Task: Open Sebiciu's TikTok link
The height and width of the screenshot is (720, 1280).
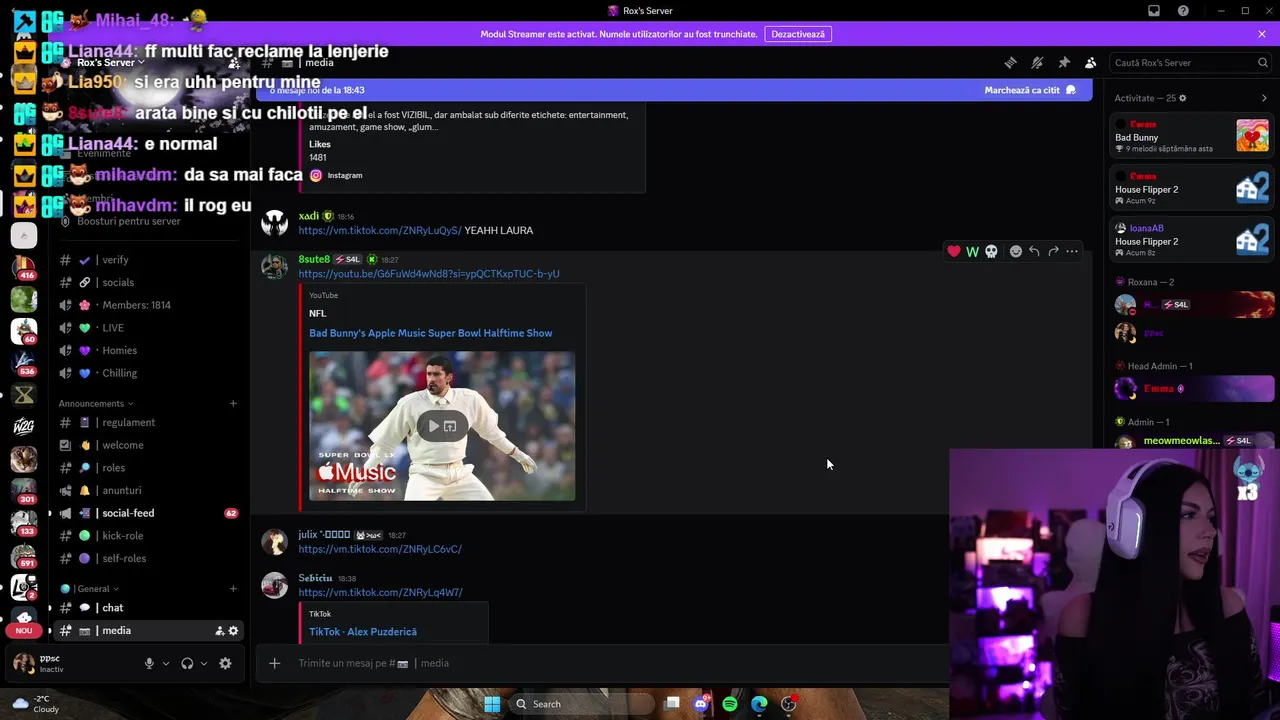Action: [x=380, y=592]
